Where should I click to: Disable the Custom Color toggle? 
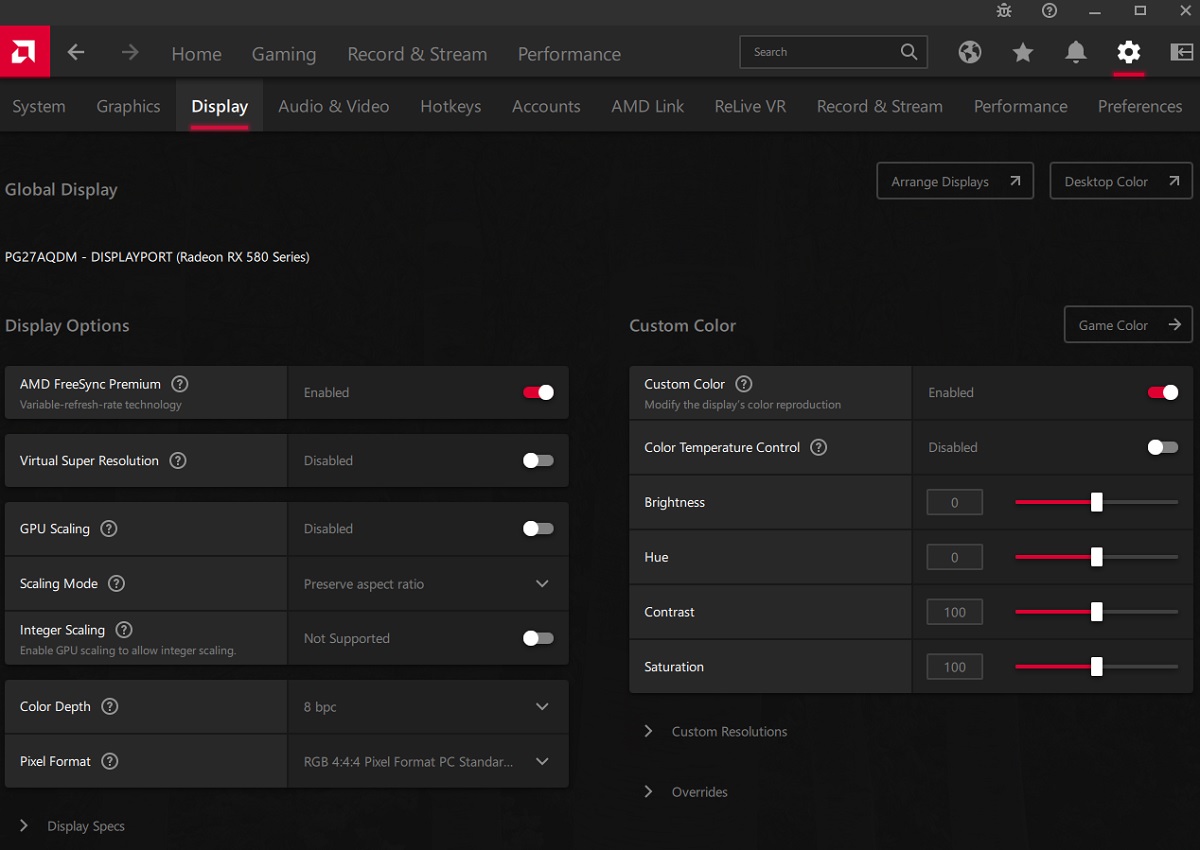[1163, 393]
